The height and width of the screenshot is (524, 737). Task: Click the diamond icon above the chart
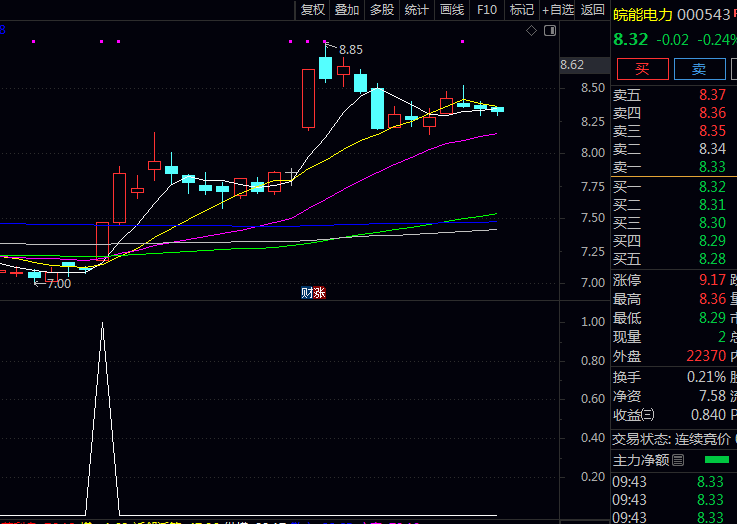click(x=532, y=31)
